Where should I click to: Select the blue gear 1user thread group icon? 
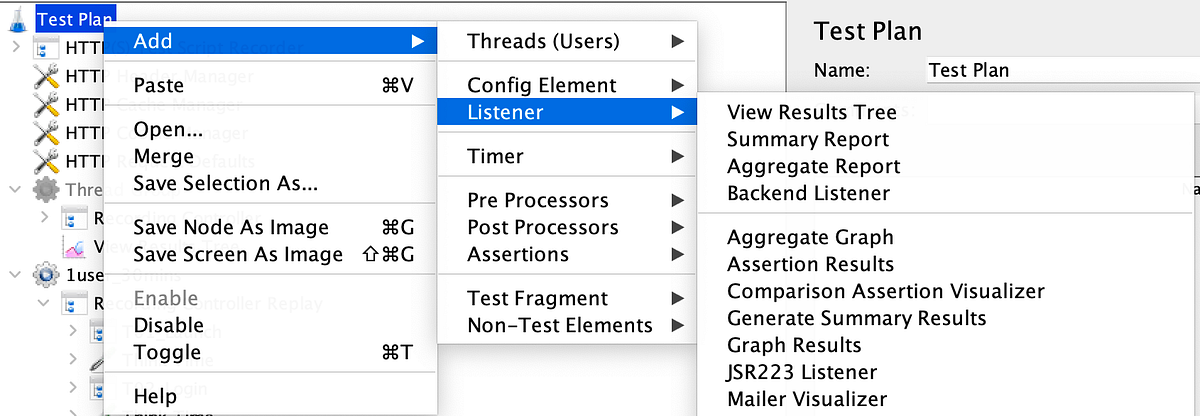(x=46, y=274)
